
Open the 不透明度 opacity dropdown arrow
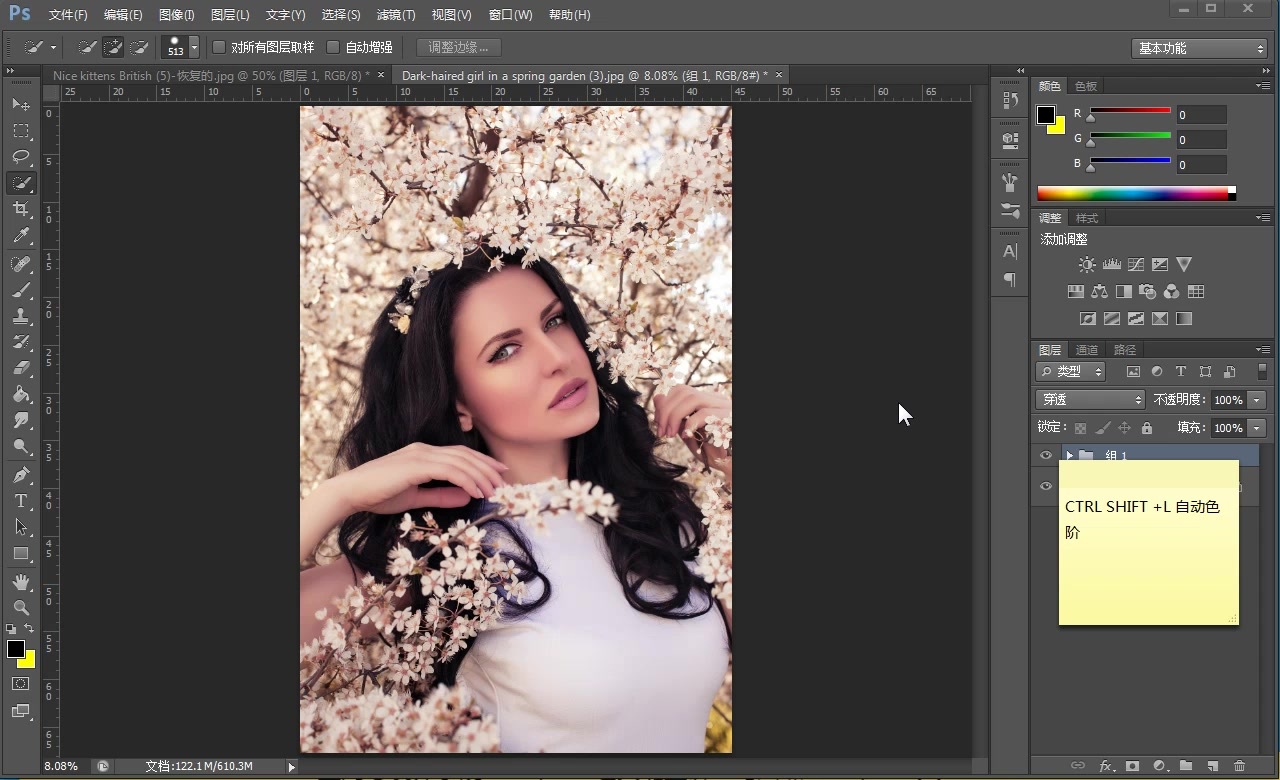click(x=1257, y=399)
